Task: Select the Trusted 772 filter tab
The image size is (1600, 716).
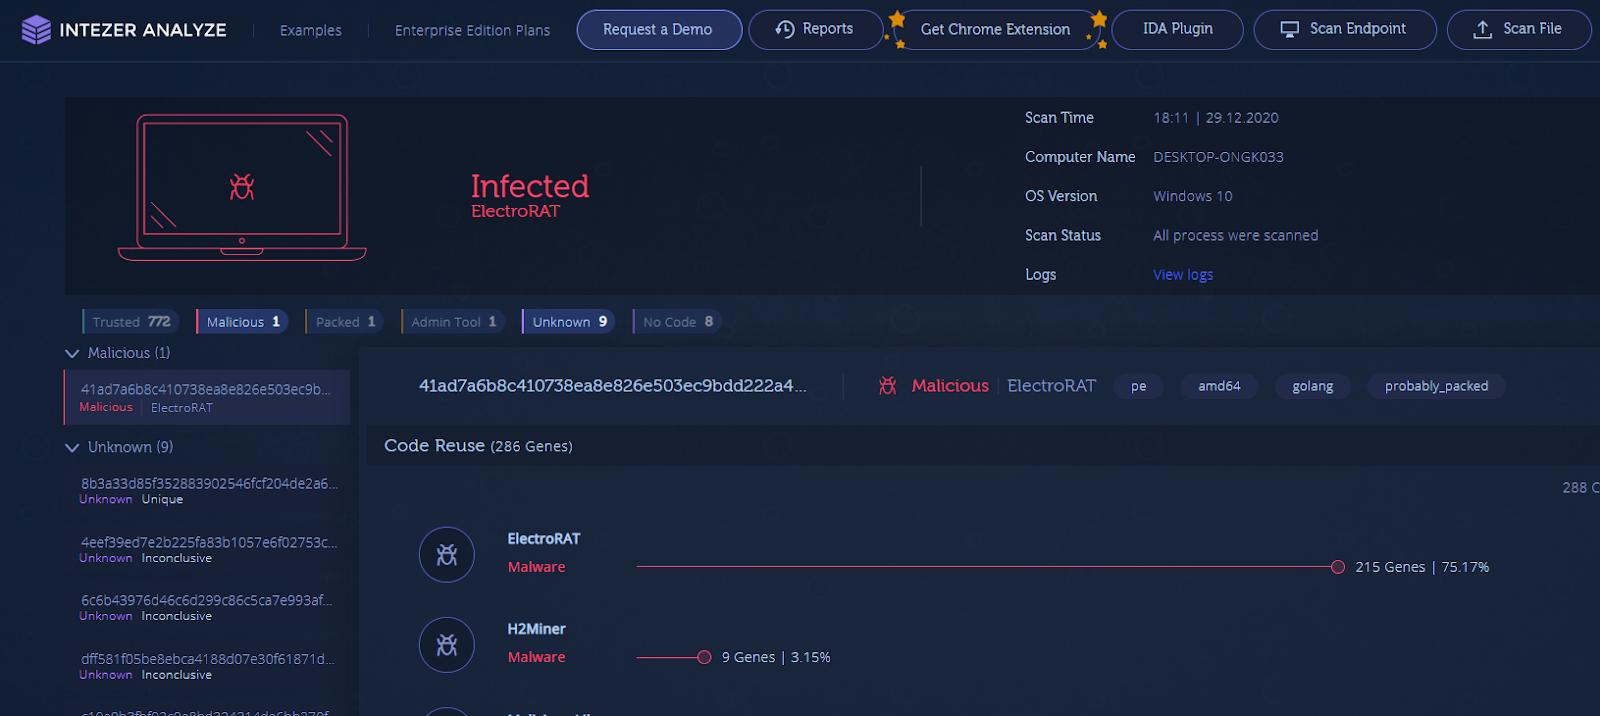Action: point(131,322)
